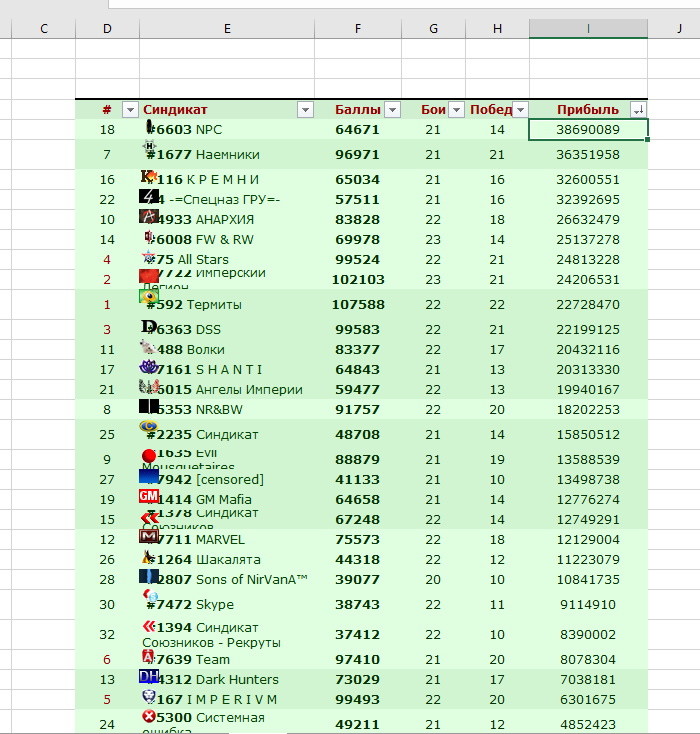Select column header E

point(227,29)
